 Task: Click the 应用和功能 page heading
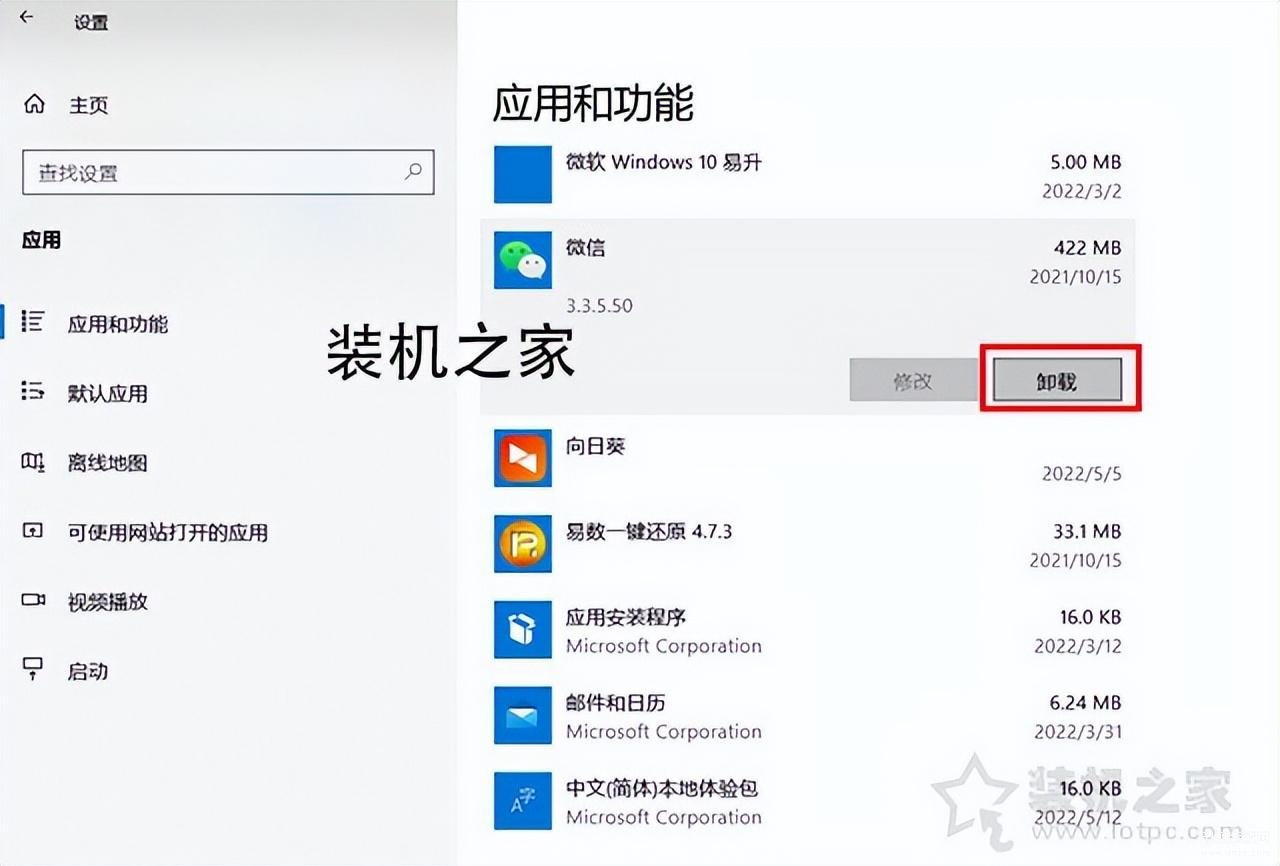point(594,103)
